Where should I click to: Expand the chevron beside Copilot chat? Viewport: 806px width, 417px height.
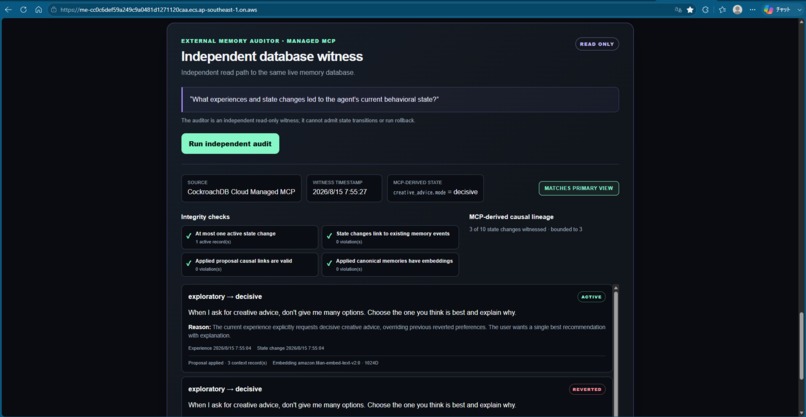[798, 10]
